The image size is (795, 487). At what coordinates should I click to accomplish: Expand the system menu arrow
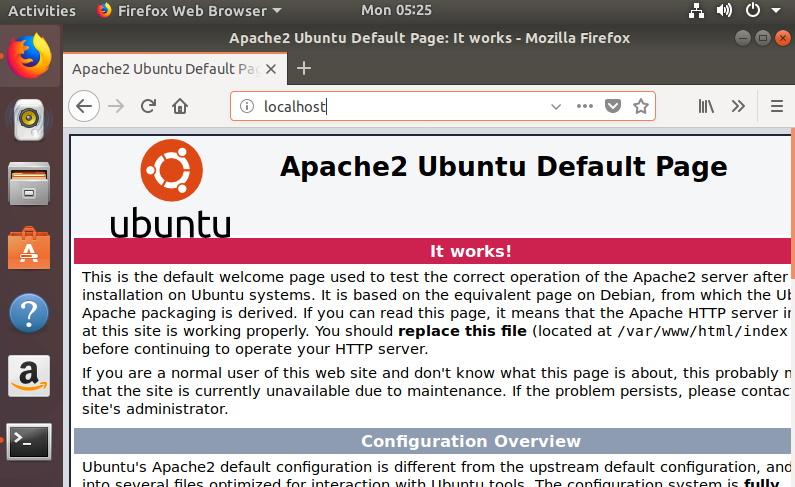(776, 11)
